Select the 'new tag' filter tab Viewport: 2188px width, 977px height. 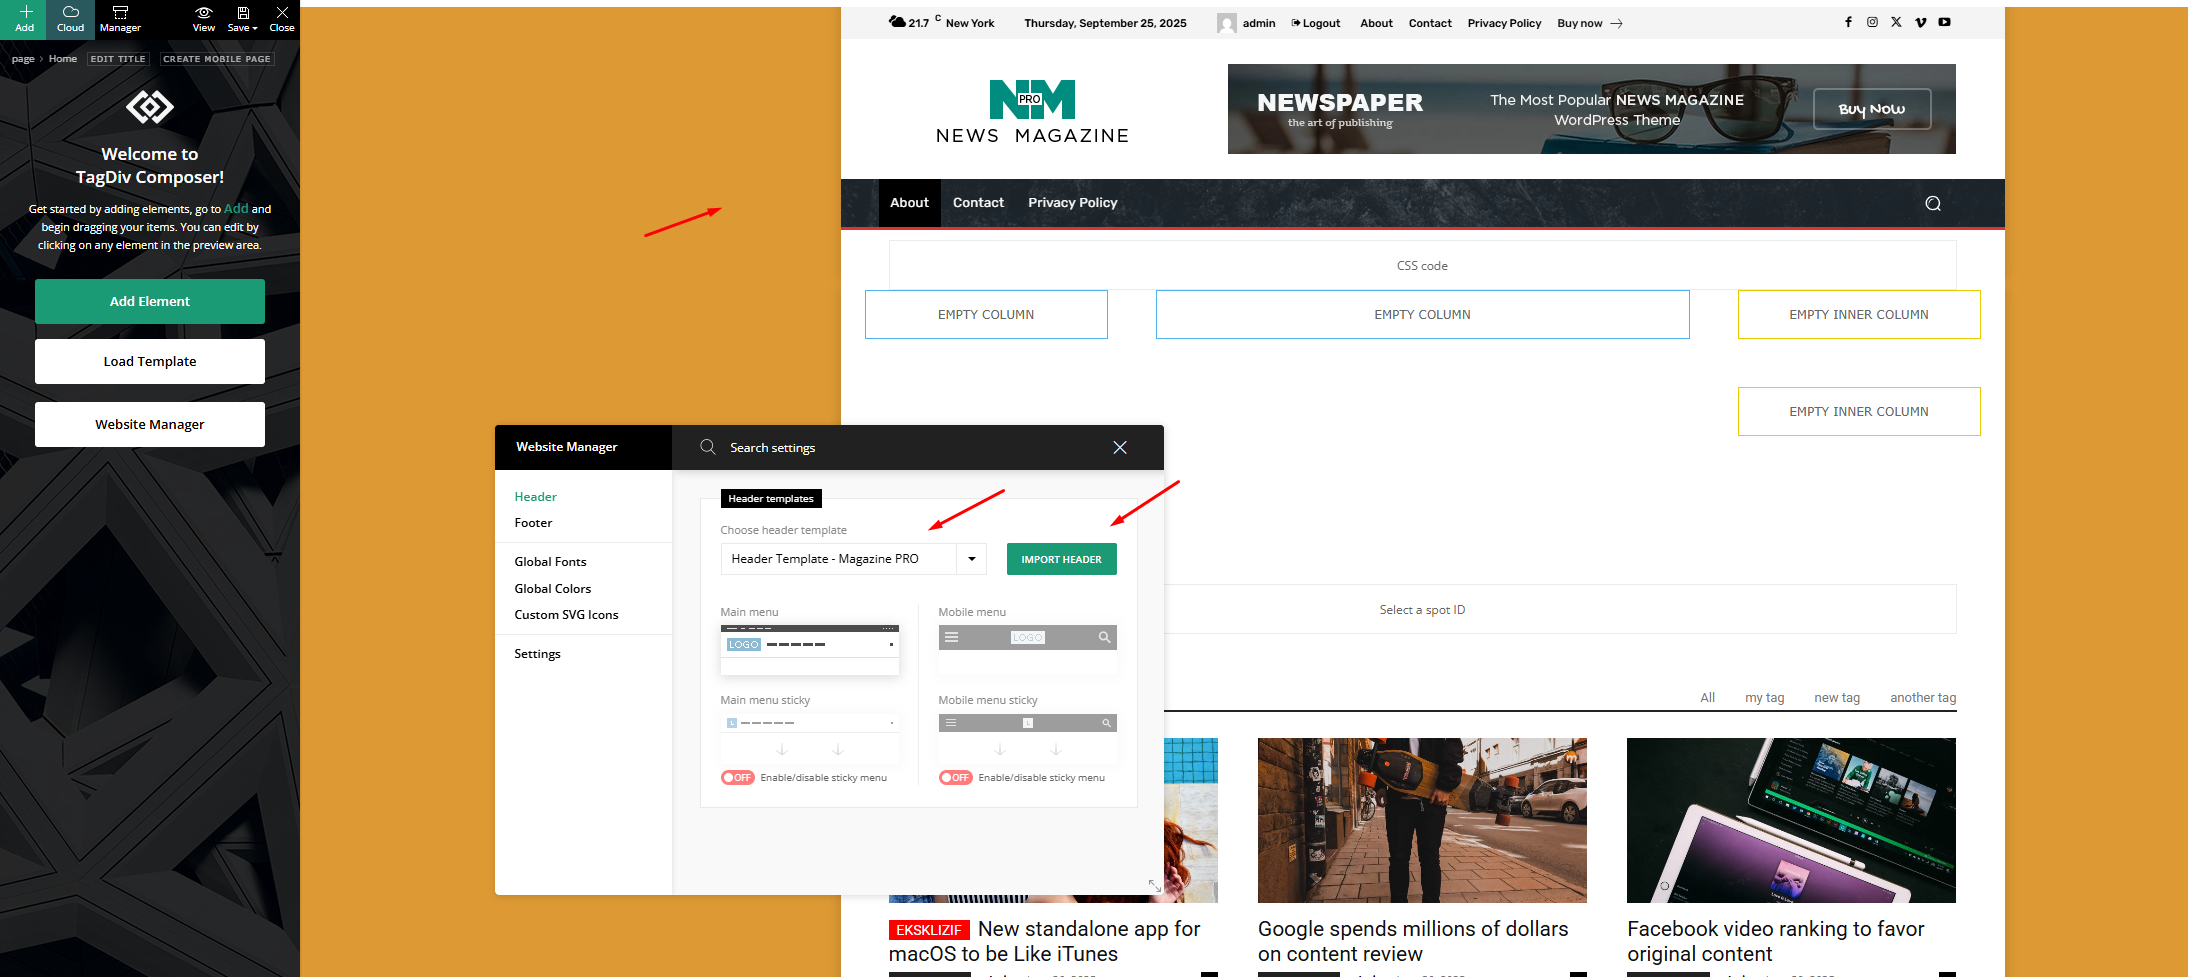[x=1837, y=698]
